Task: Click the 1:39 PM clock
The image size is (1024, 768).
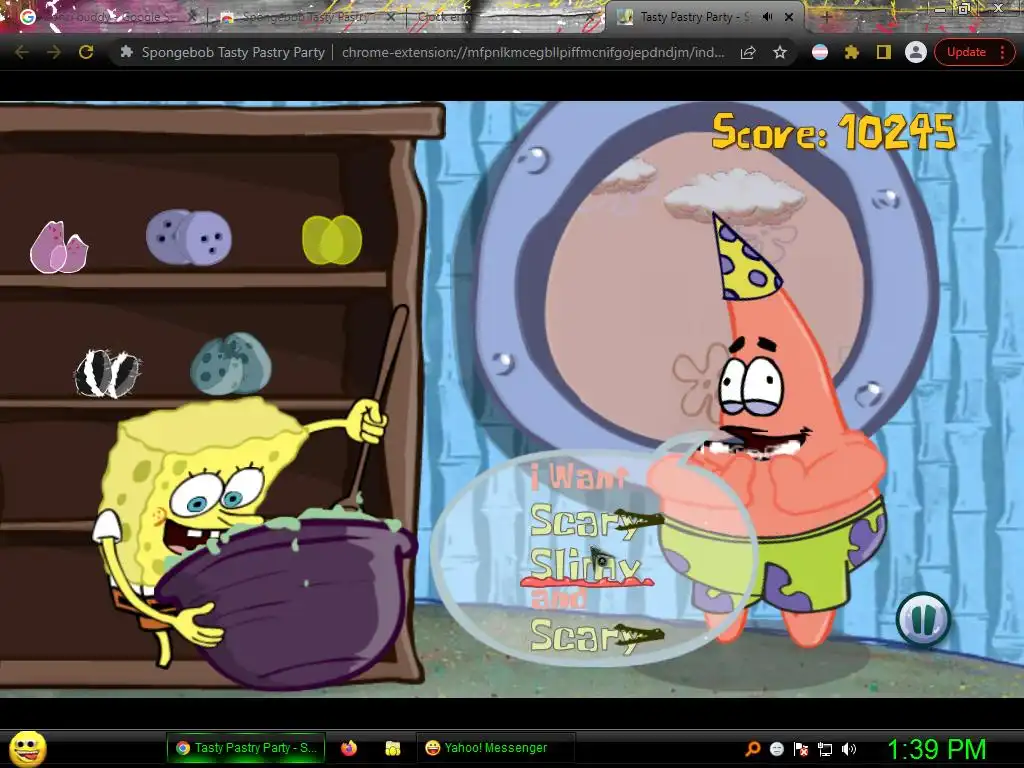Action: tap(936, 749)
